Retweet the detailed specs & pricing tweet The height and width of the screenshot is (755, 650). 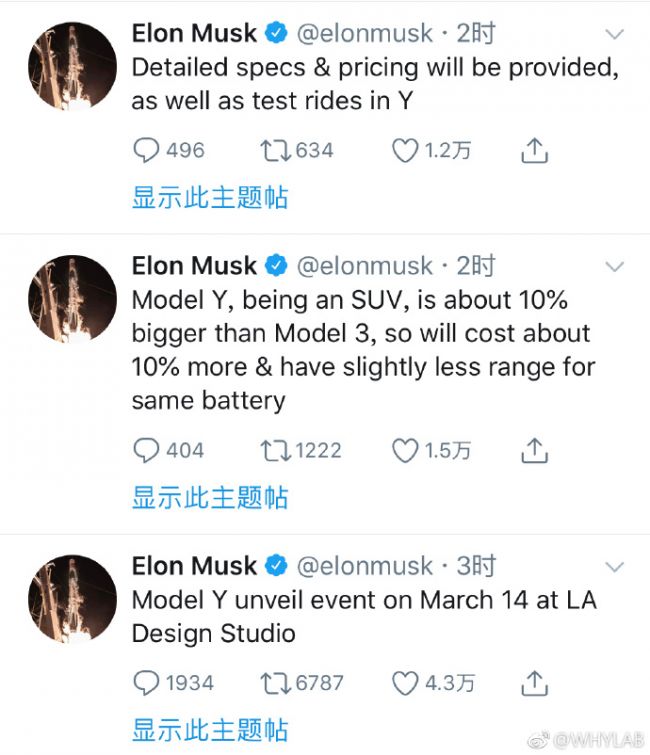[275, 151]
